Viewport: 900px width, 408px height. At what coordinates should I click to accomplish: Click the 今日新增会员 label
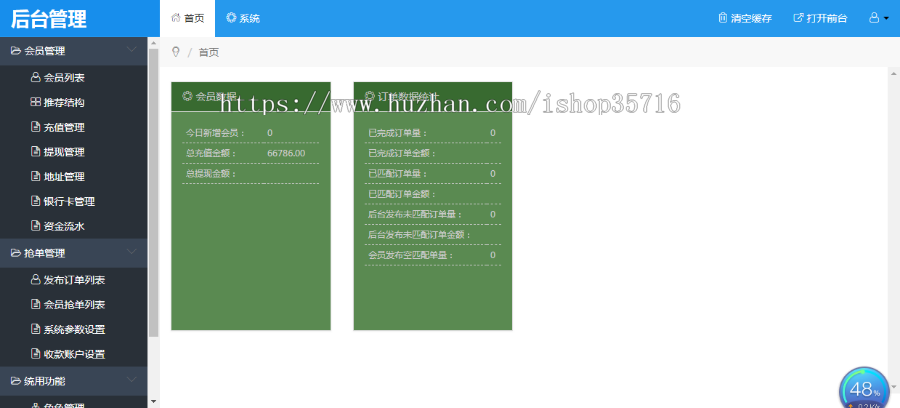click(215, 133)
